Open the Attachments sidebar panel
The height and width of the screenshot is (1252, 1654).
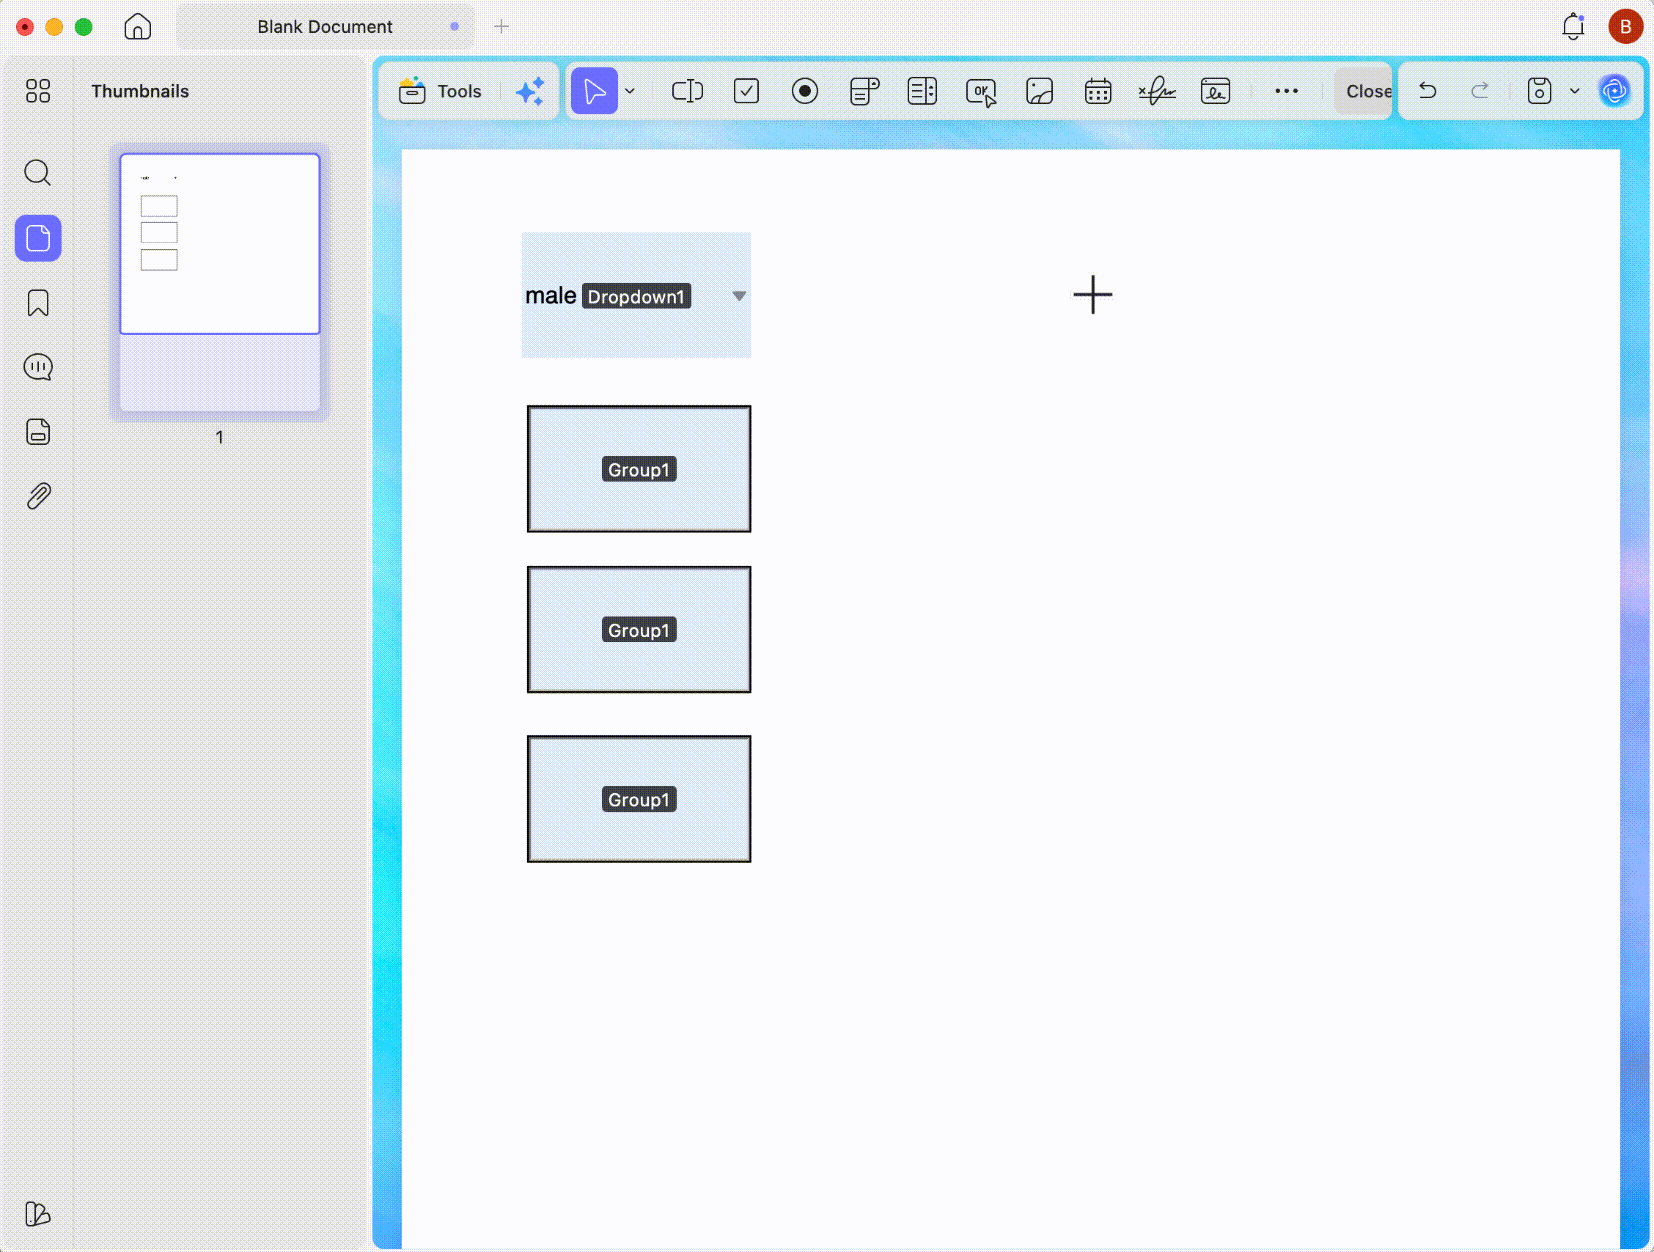[38, 496]
